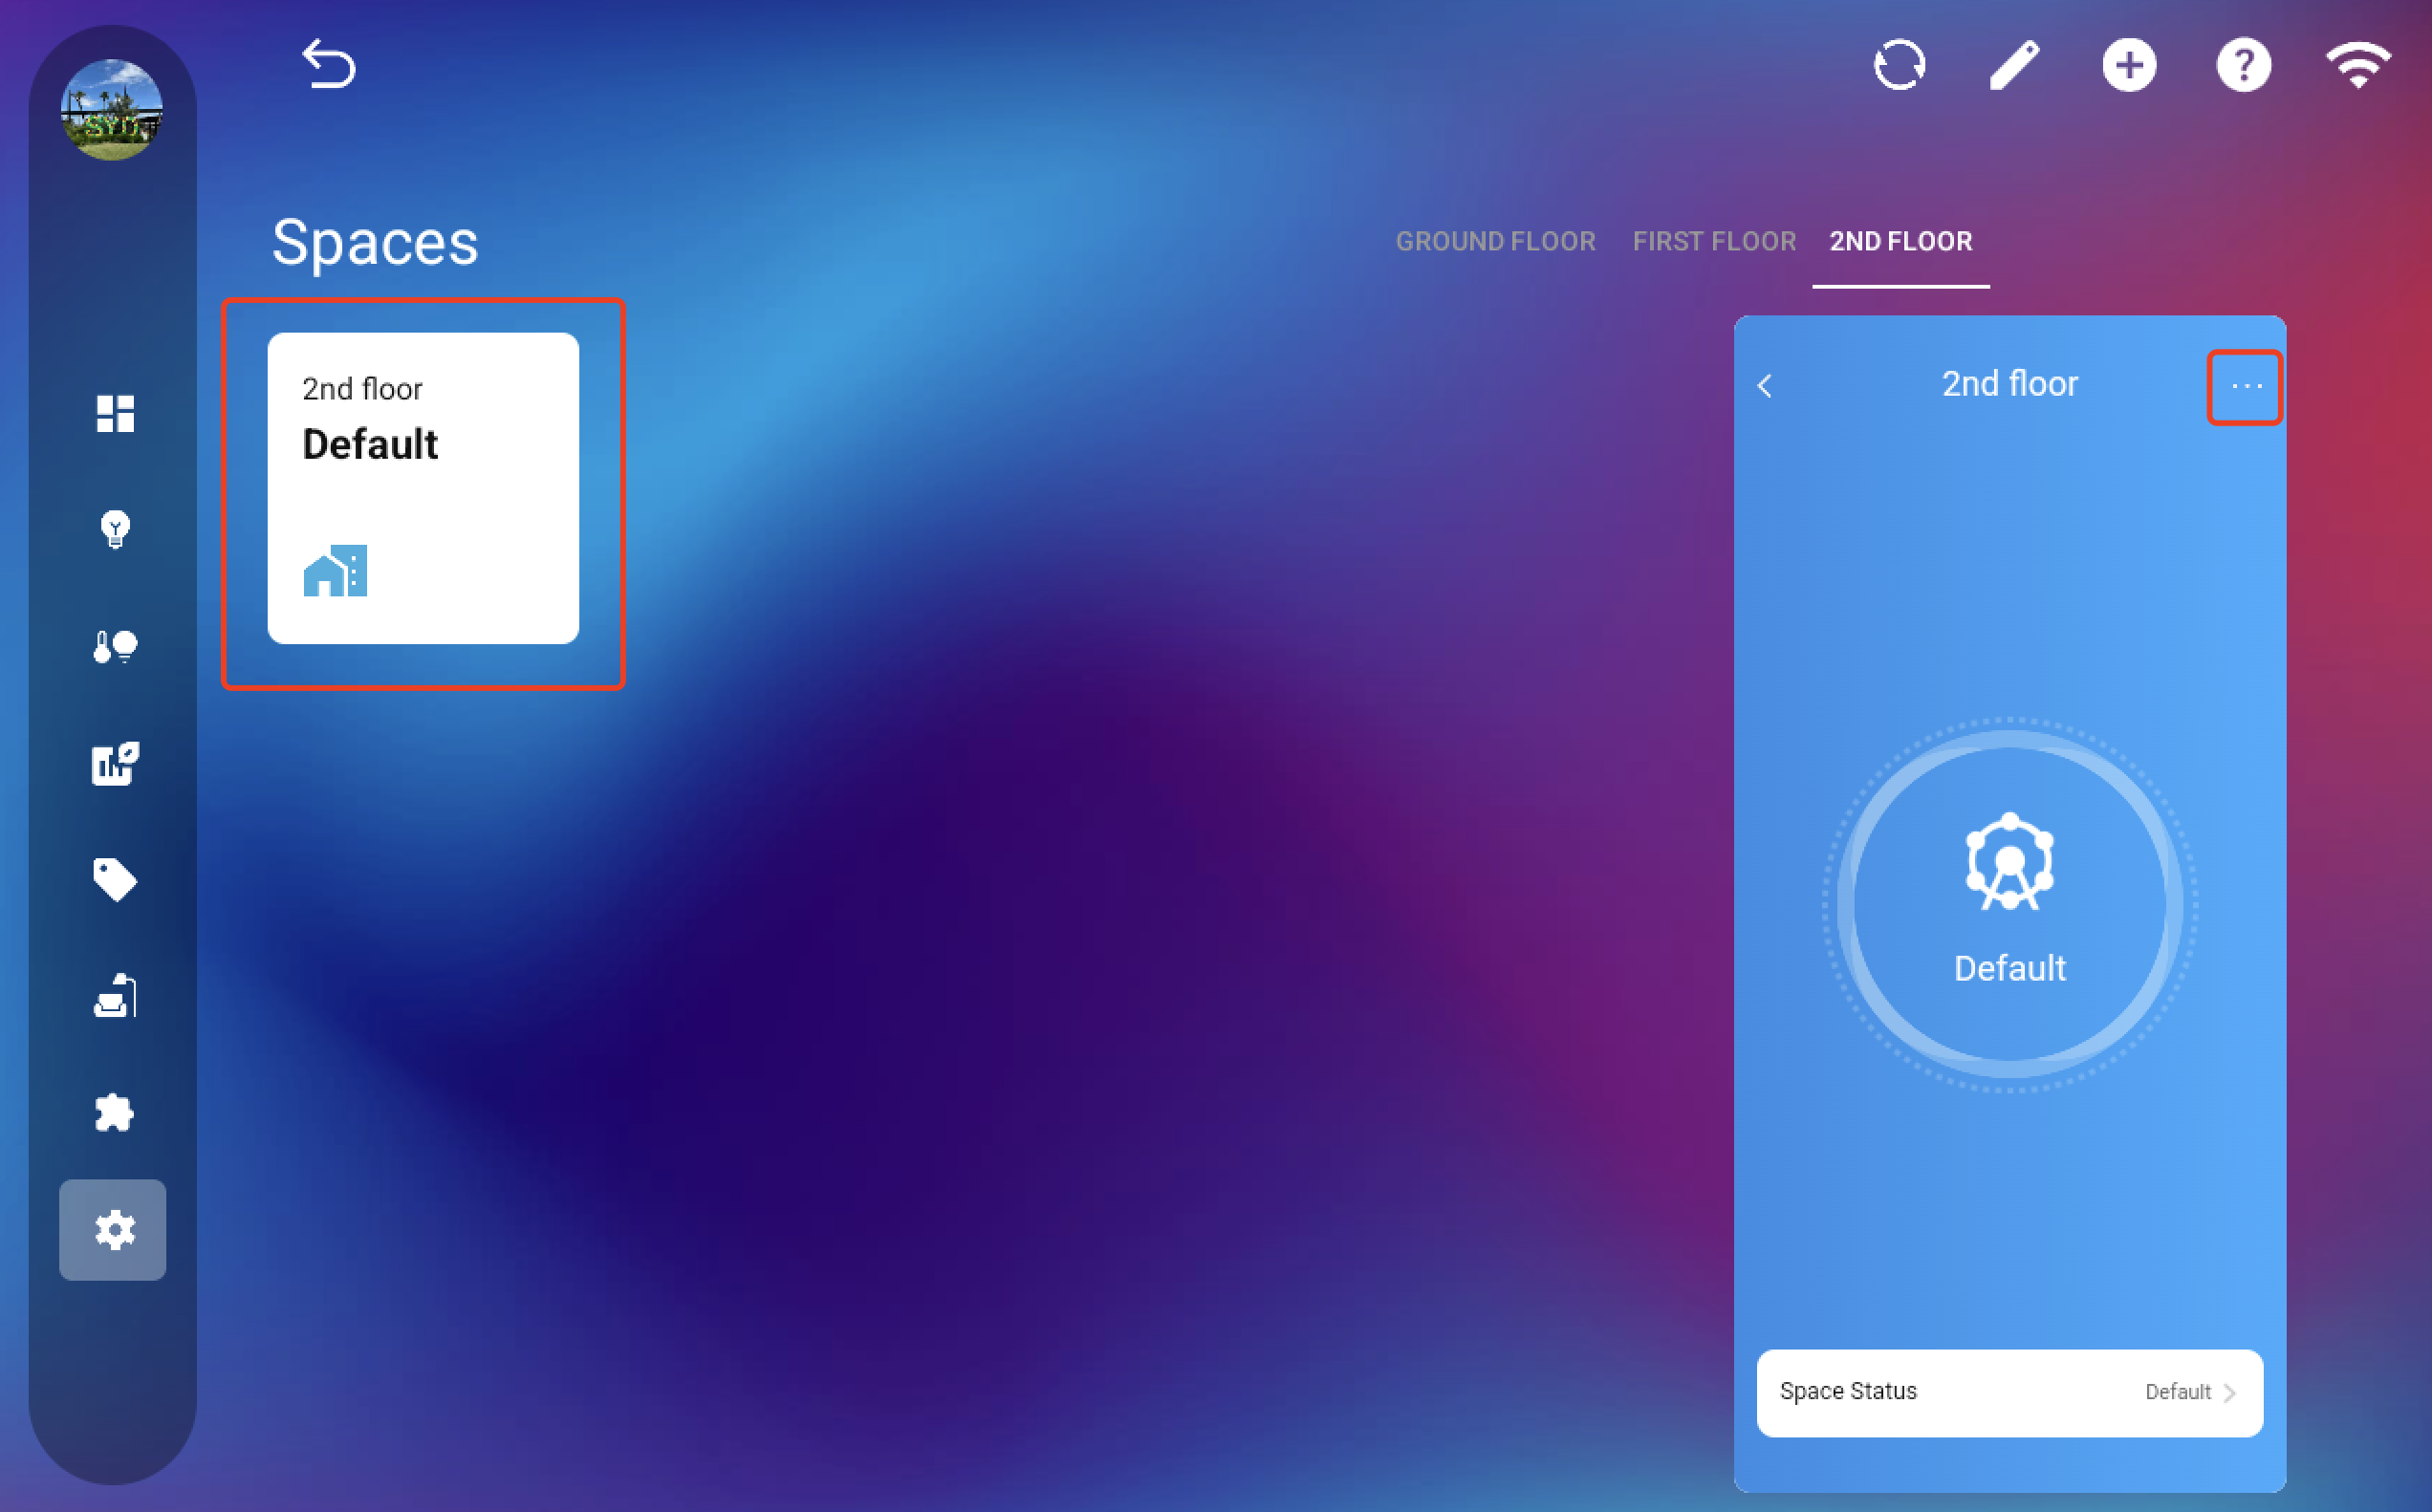The height and width of the screenshot is (1512, 2432).
Task: Open the dashboard grid sidebar icon
Action: [114, 413]
